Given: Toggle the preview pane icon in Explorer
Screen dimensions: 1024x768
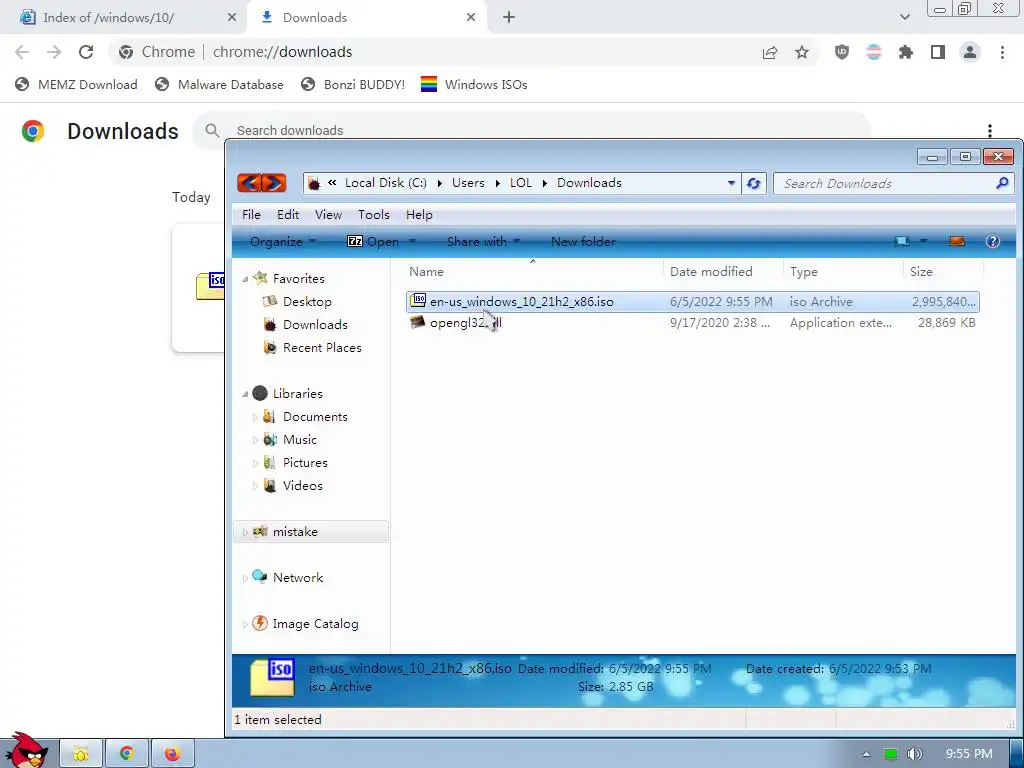Looking at the screenshot, I should [957, 241].
